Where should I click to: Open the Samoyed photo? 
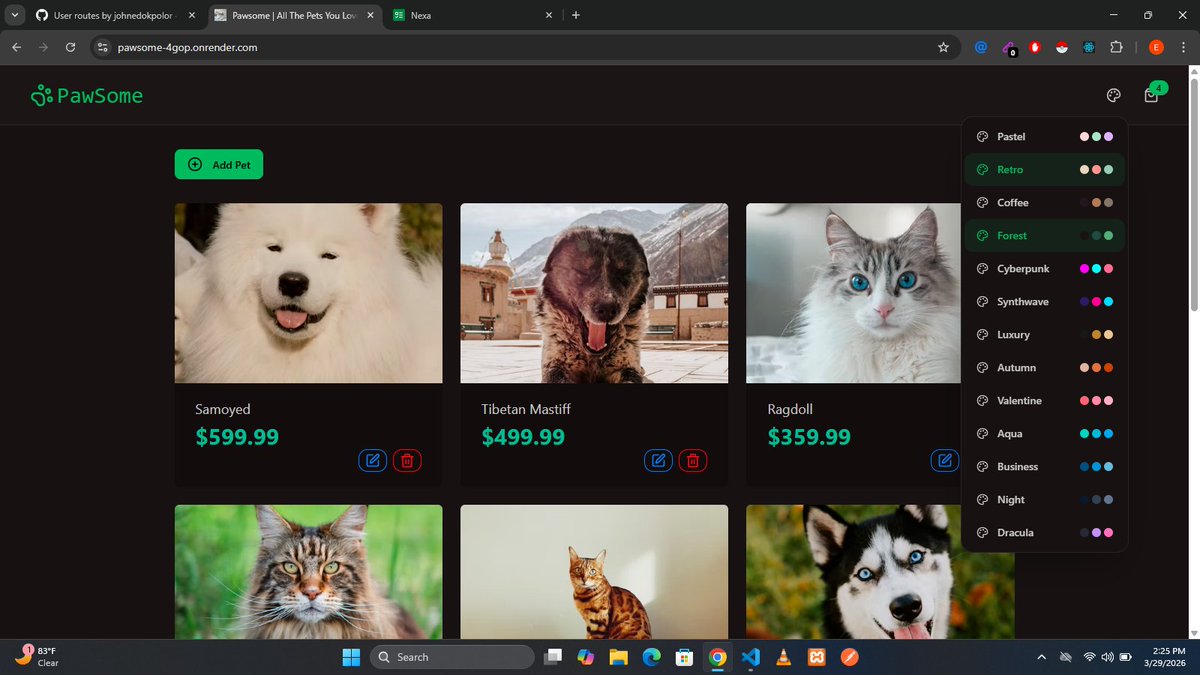tap(308, 293)
